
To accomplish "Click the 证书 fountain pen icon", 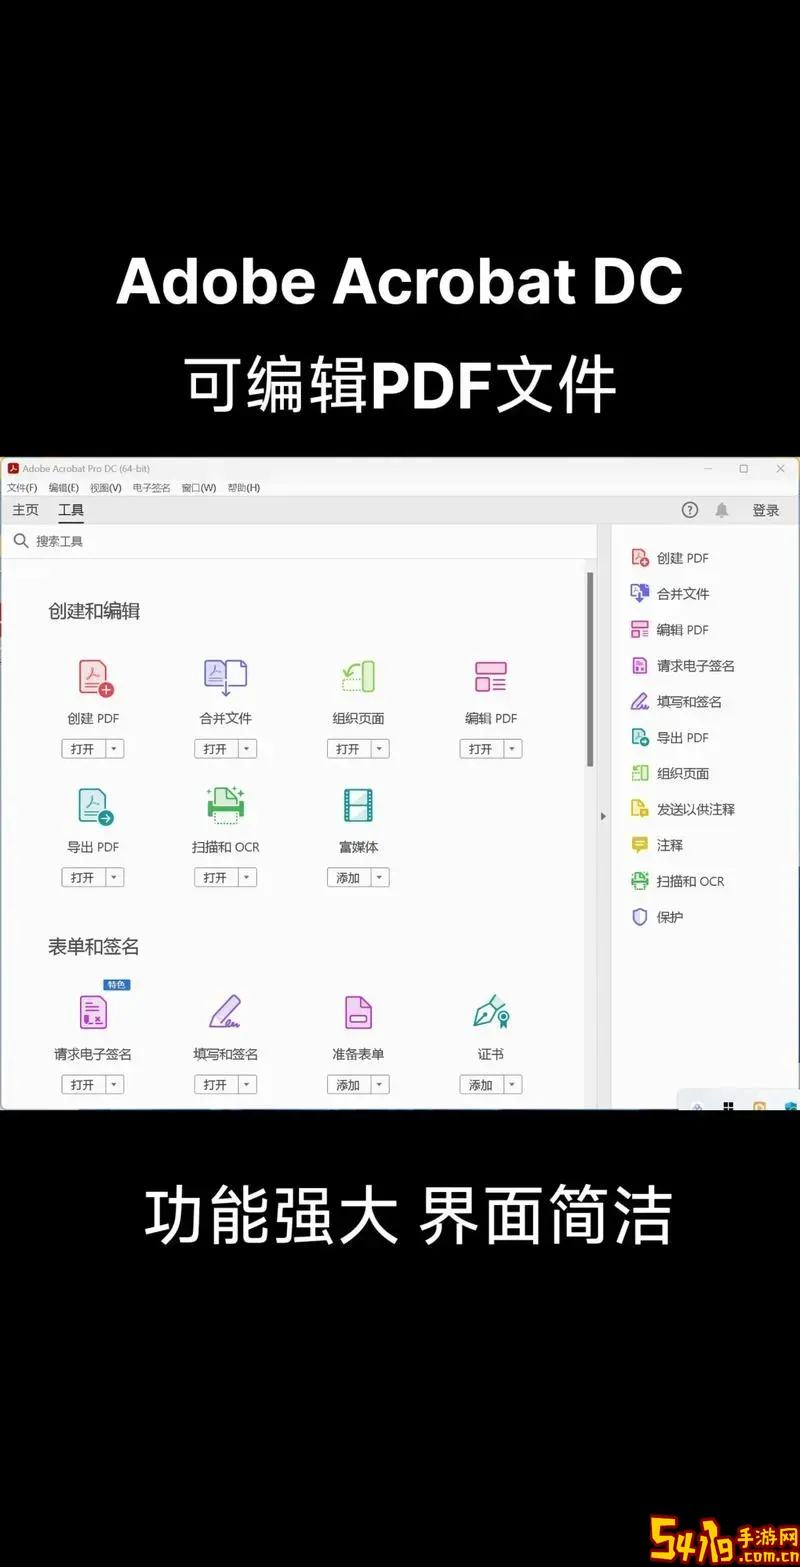I will (x=491, y=1012).
